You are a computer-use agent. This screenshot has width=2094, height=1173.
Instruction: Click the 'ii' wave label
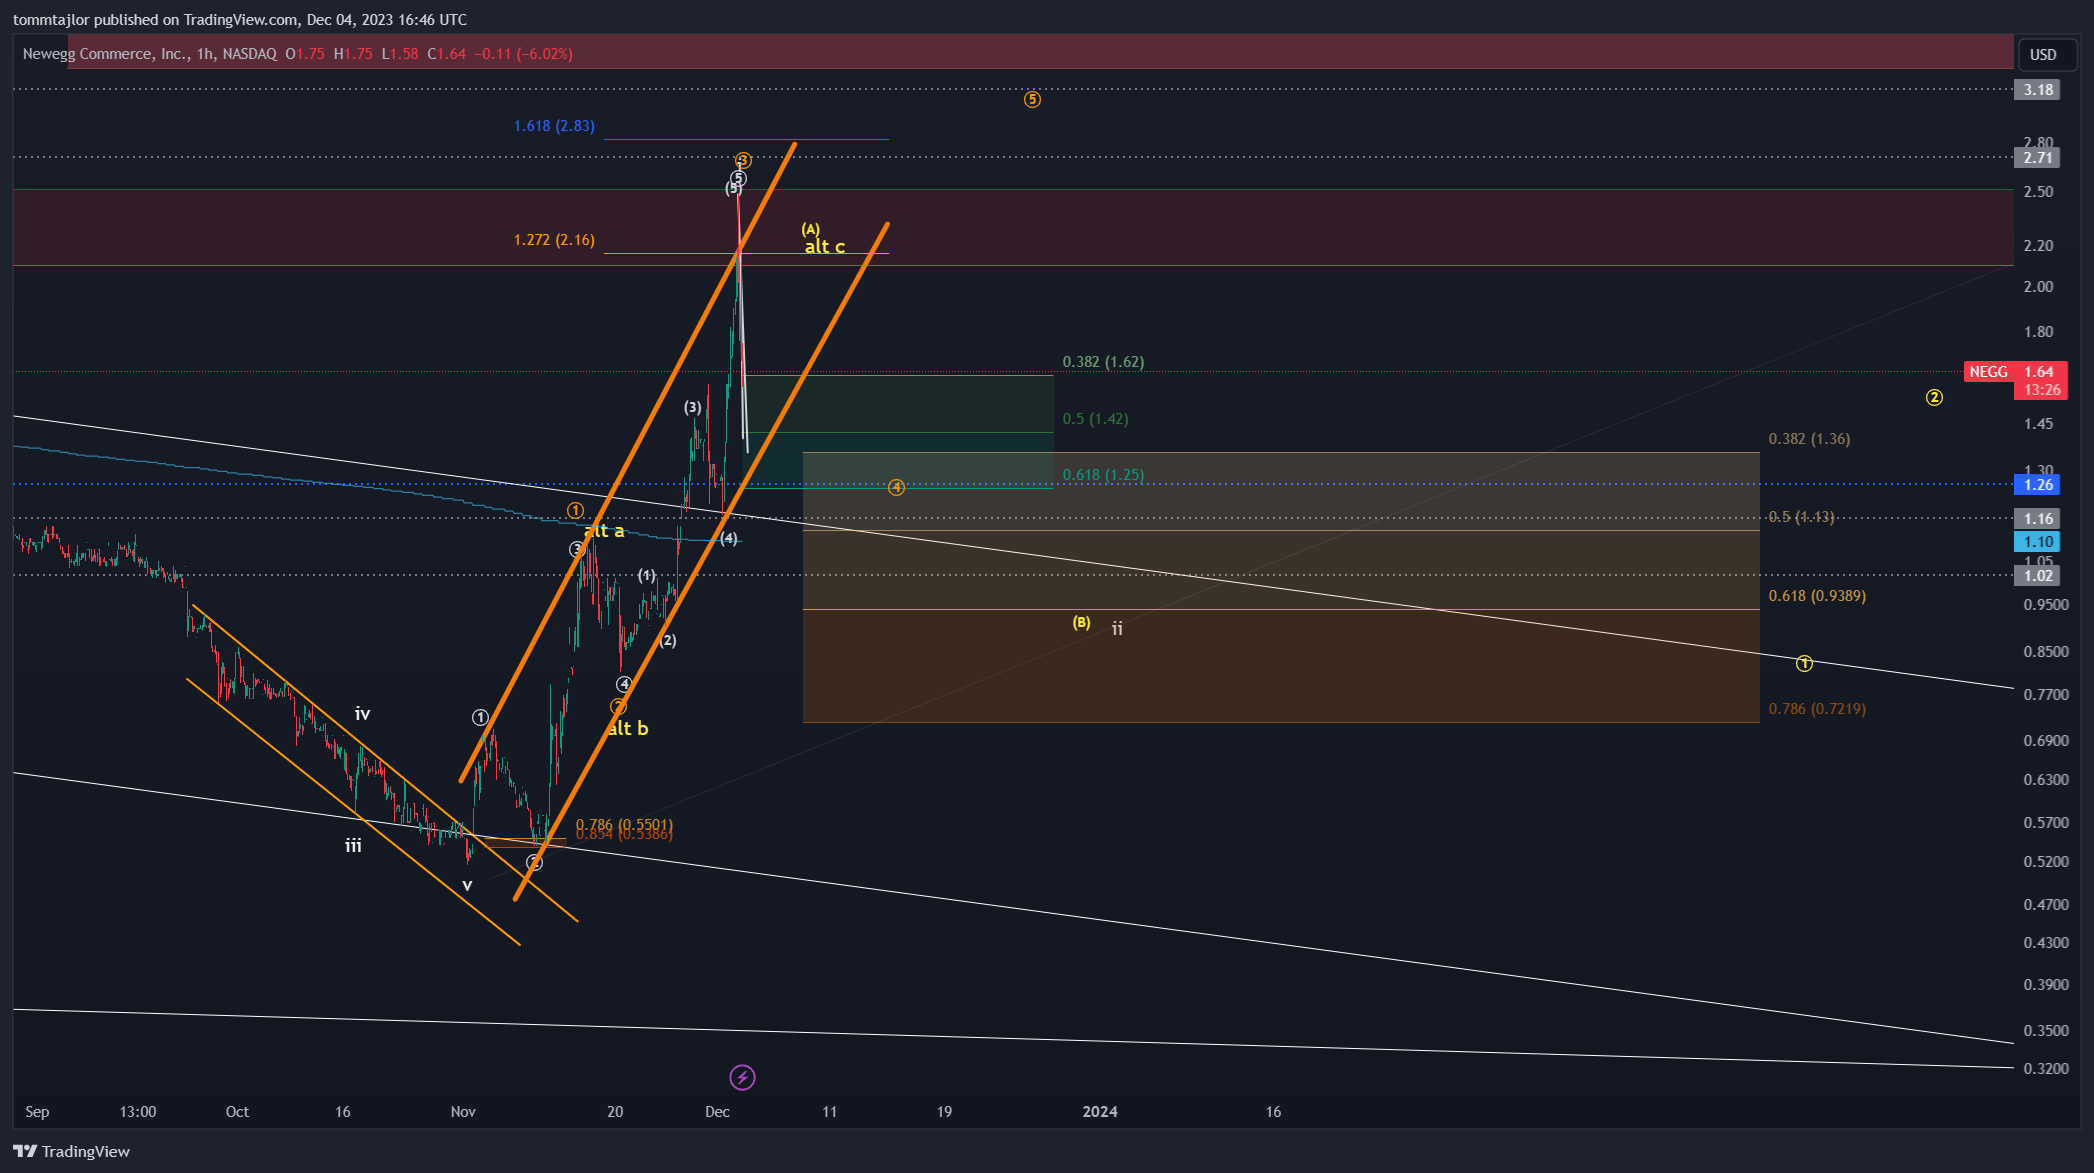[1117, 628]
